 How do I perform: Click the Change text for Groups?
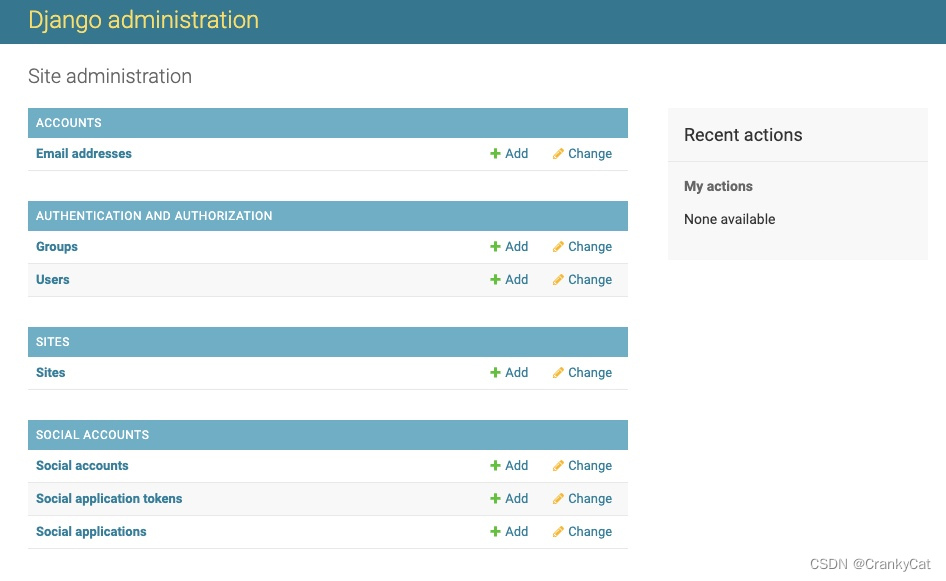click(590, 247)
